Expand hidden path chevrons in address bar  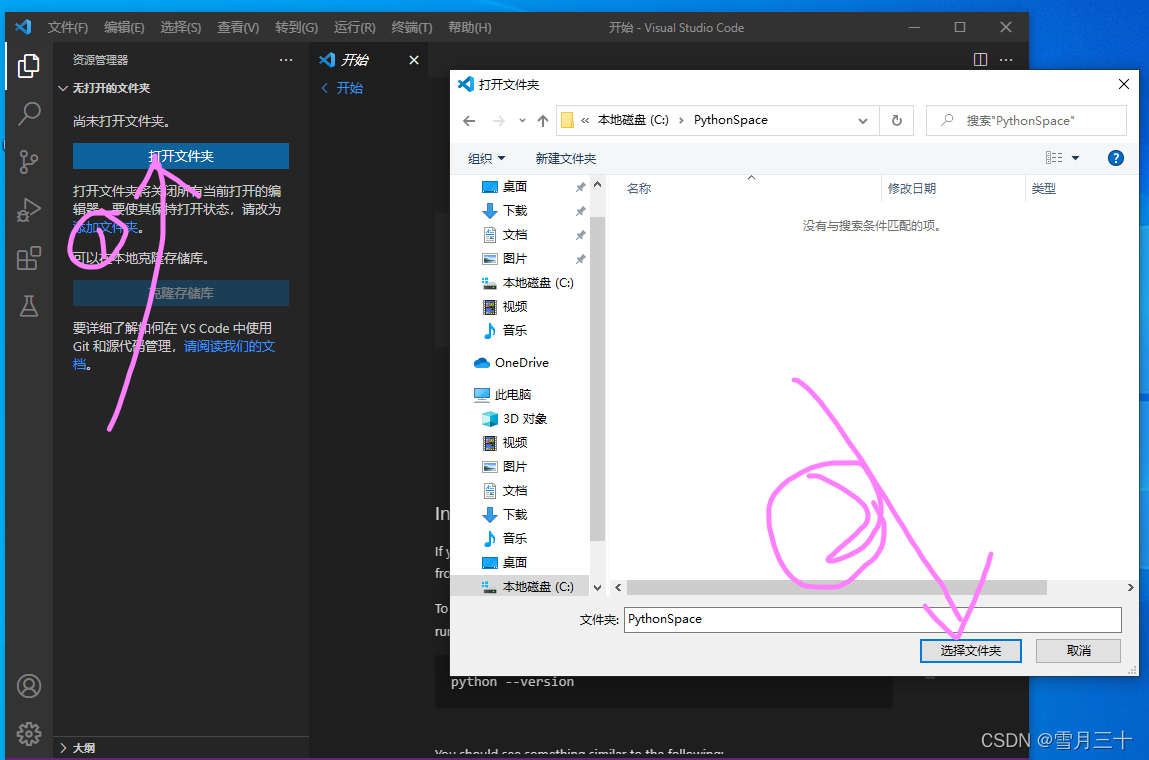tap(585, 120)
